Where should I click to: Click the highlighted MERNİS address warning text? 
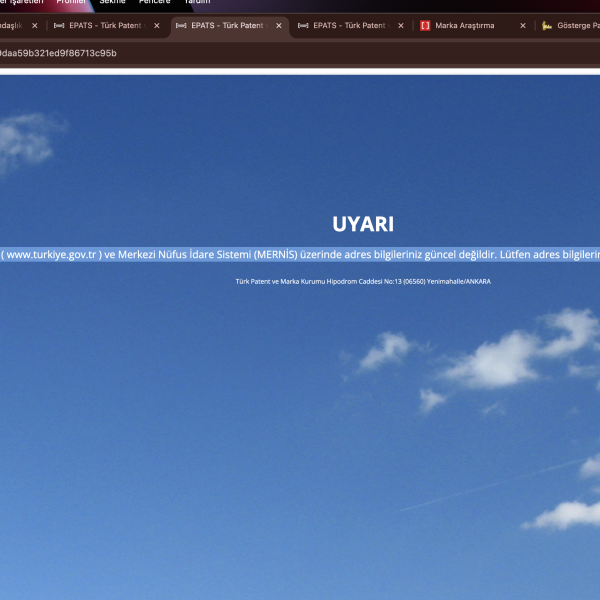click(x=300, y=254)
